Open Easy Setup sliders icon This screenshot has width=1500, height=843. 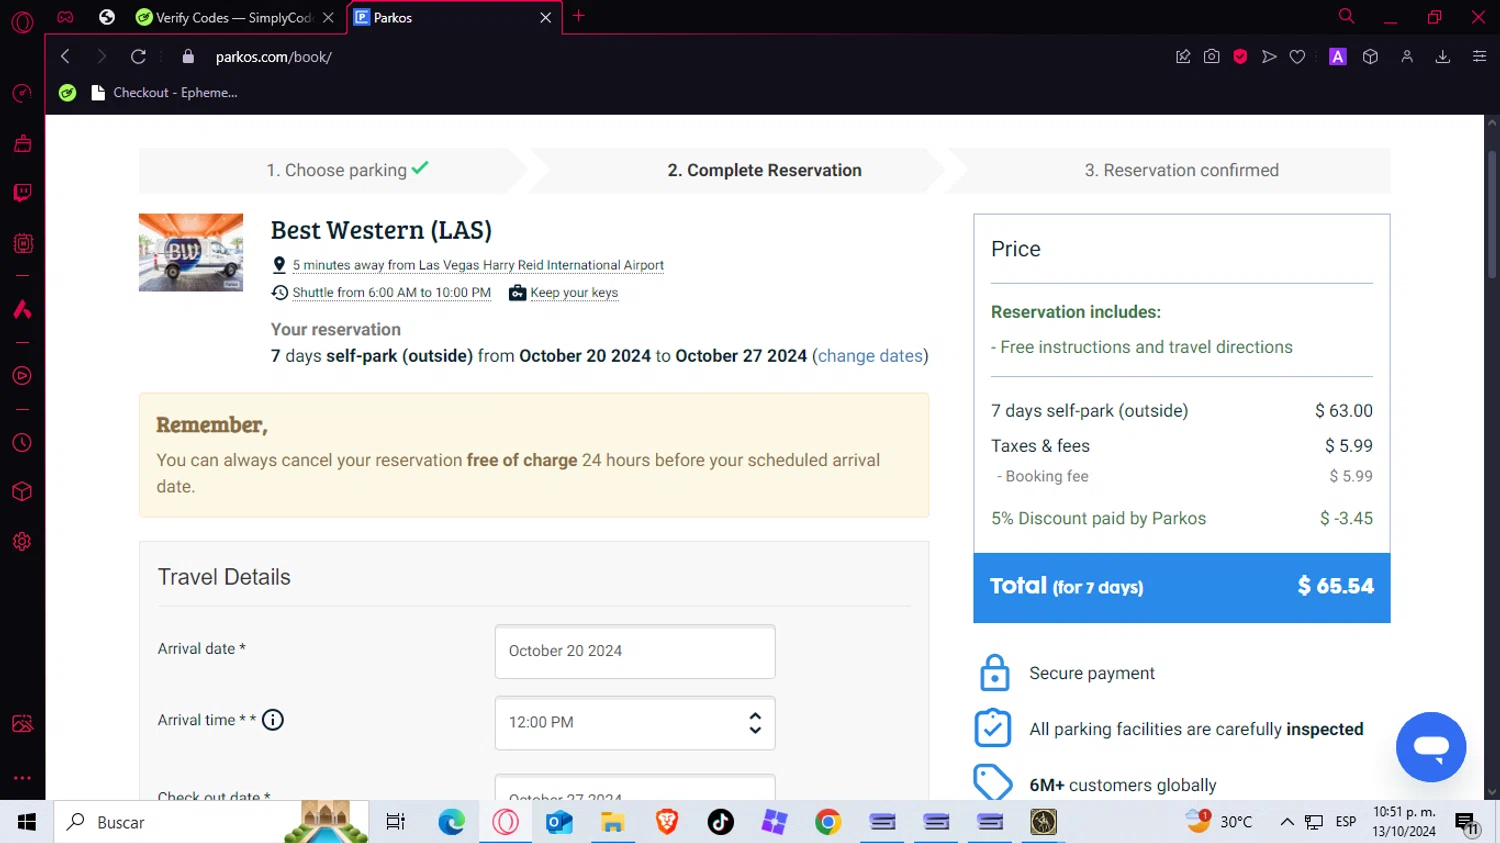click(x=1479, y=57)
